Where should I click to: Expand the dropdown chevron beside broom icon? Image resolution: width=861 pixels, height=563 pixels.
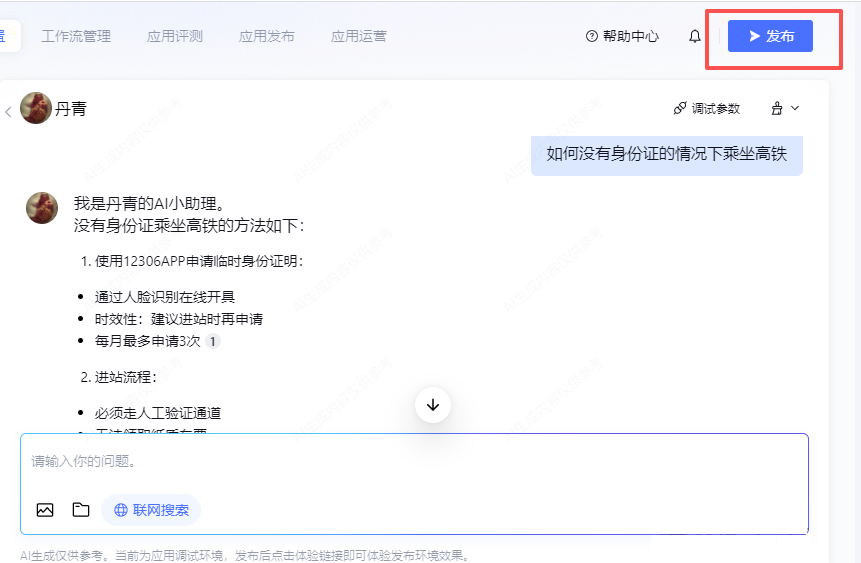[796, 108]
